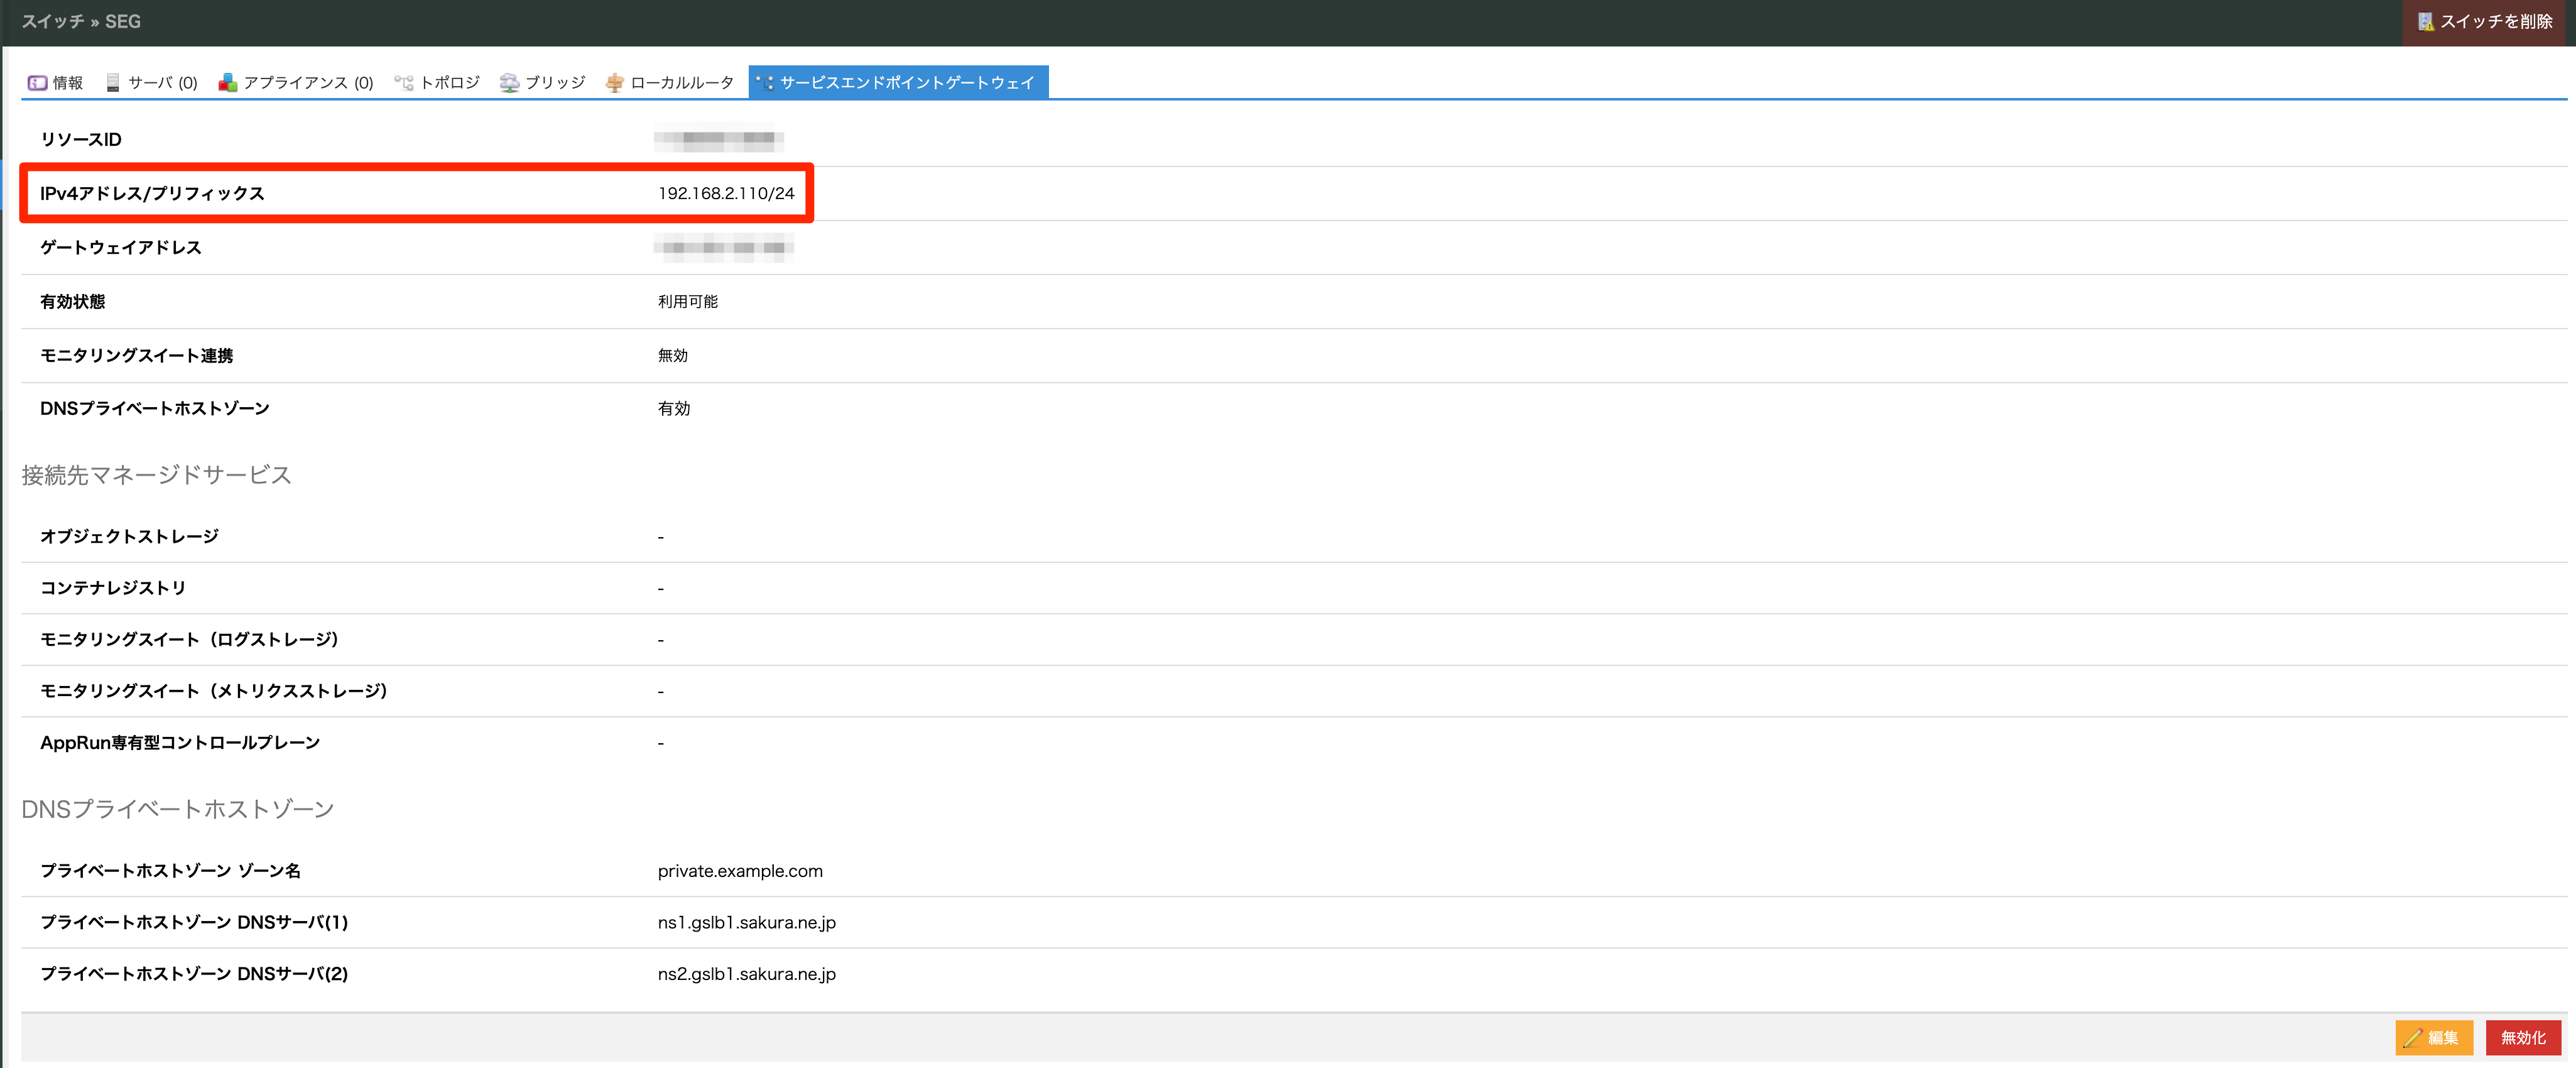Click the ns1.gslb1.sakura.ne.jp DNS server value
The width and height of the screenshot is (2576, 1068).
click(x=746, y=922)
